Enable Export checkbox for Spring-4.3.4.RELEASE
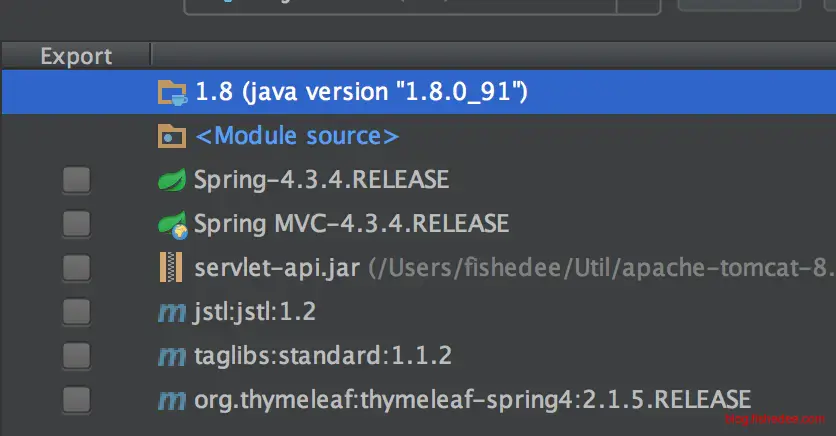 (x=76, y=180)
